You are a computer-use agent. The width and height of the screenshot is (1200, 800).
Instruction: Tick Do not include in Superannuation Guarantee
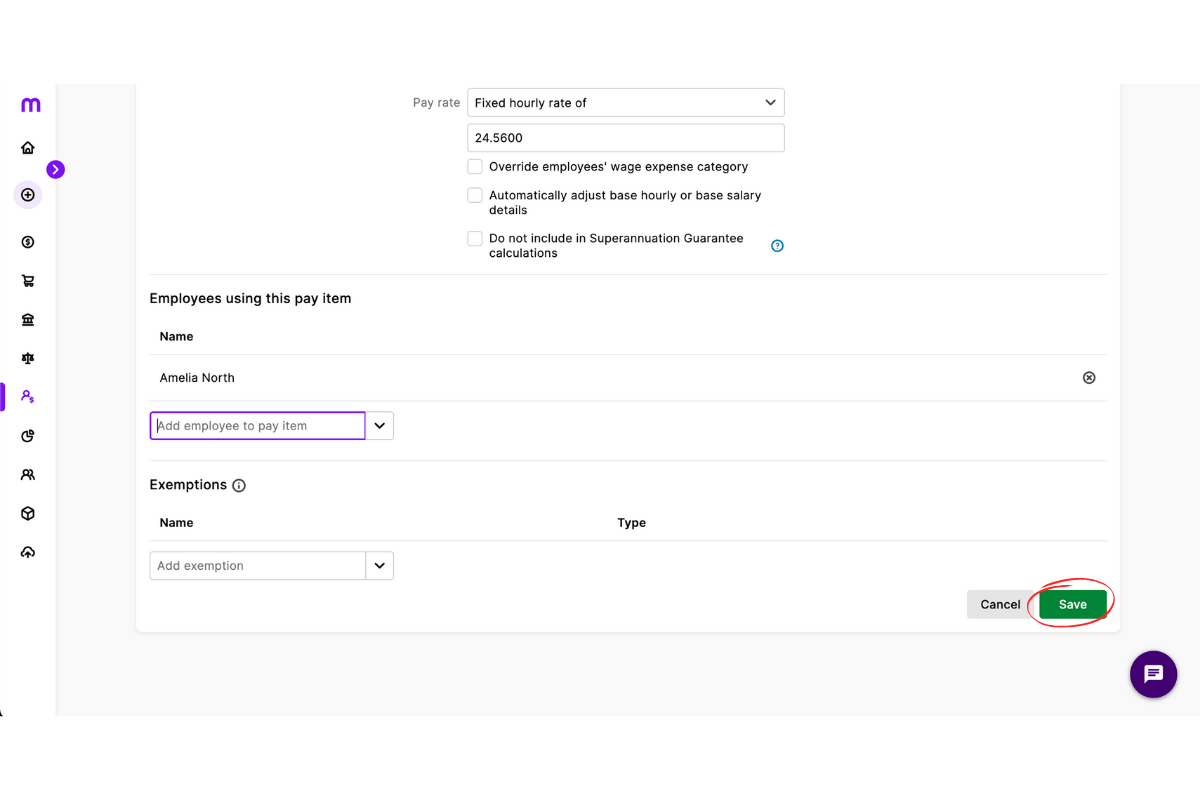pyautogui.click(x=475, y=239)
